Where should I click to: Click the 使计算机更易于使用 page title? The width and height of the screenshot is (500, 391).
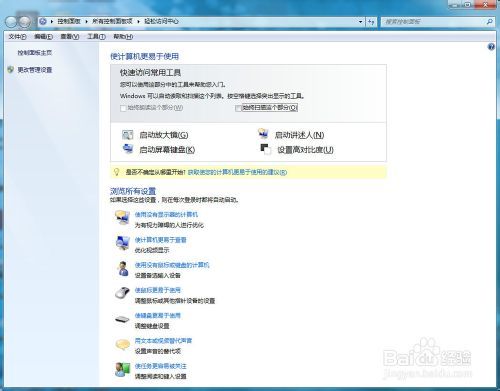(144, 56)
